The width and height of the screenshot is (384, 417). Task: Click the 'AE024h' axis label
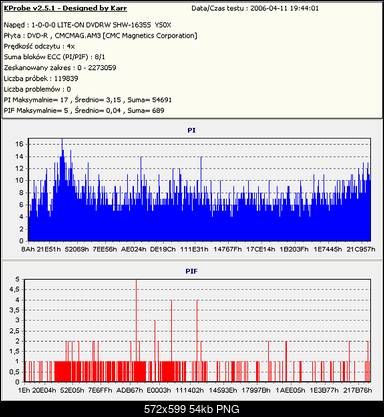(133, 249)
